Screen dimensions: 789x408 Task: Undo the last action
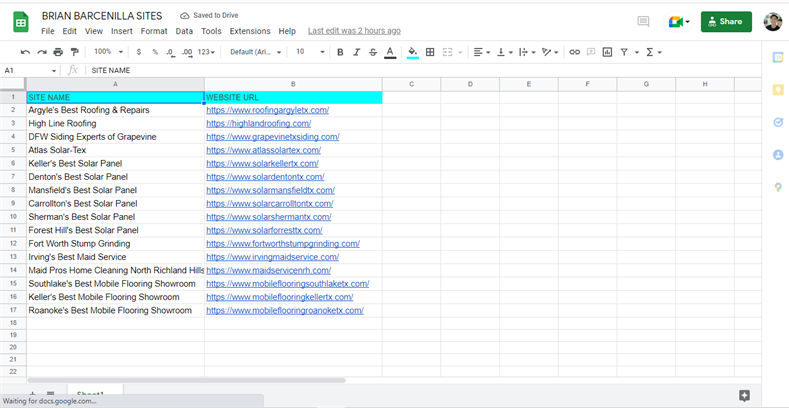25,52
